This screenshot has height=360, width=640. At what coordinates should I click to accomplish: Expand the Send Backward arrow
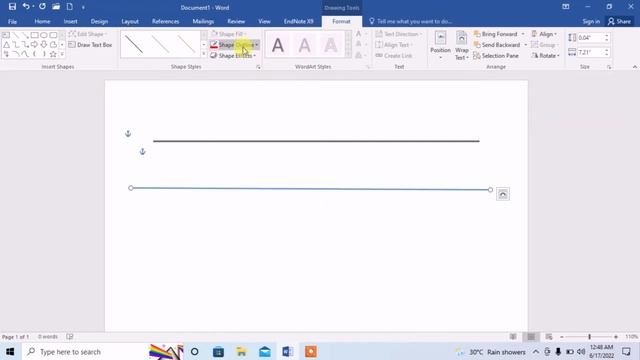(x=526, y=45)
